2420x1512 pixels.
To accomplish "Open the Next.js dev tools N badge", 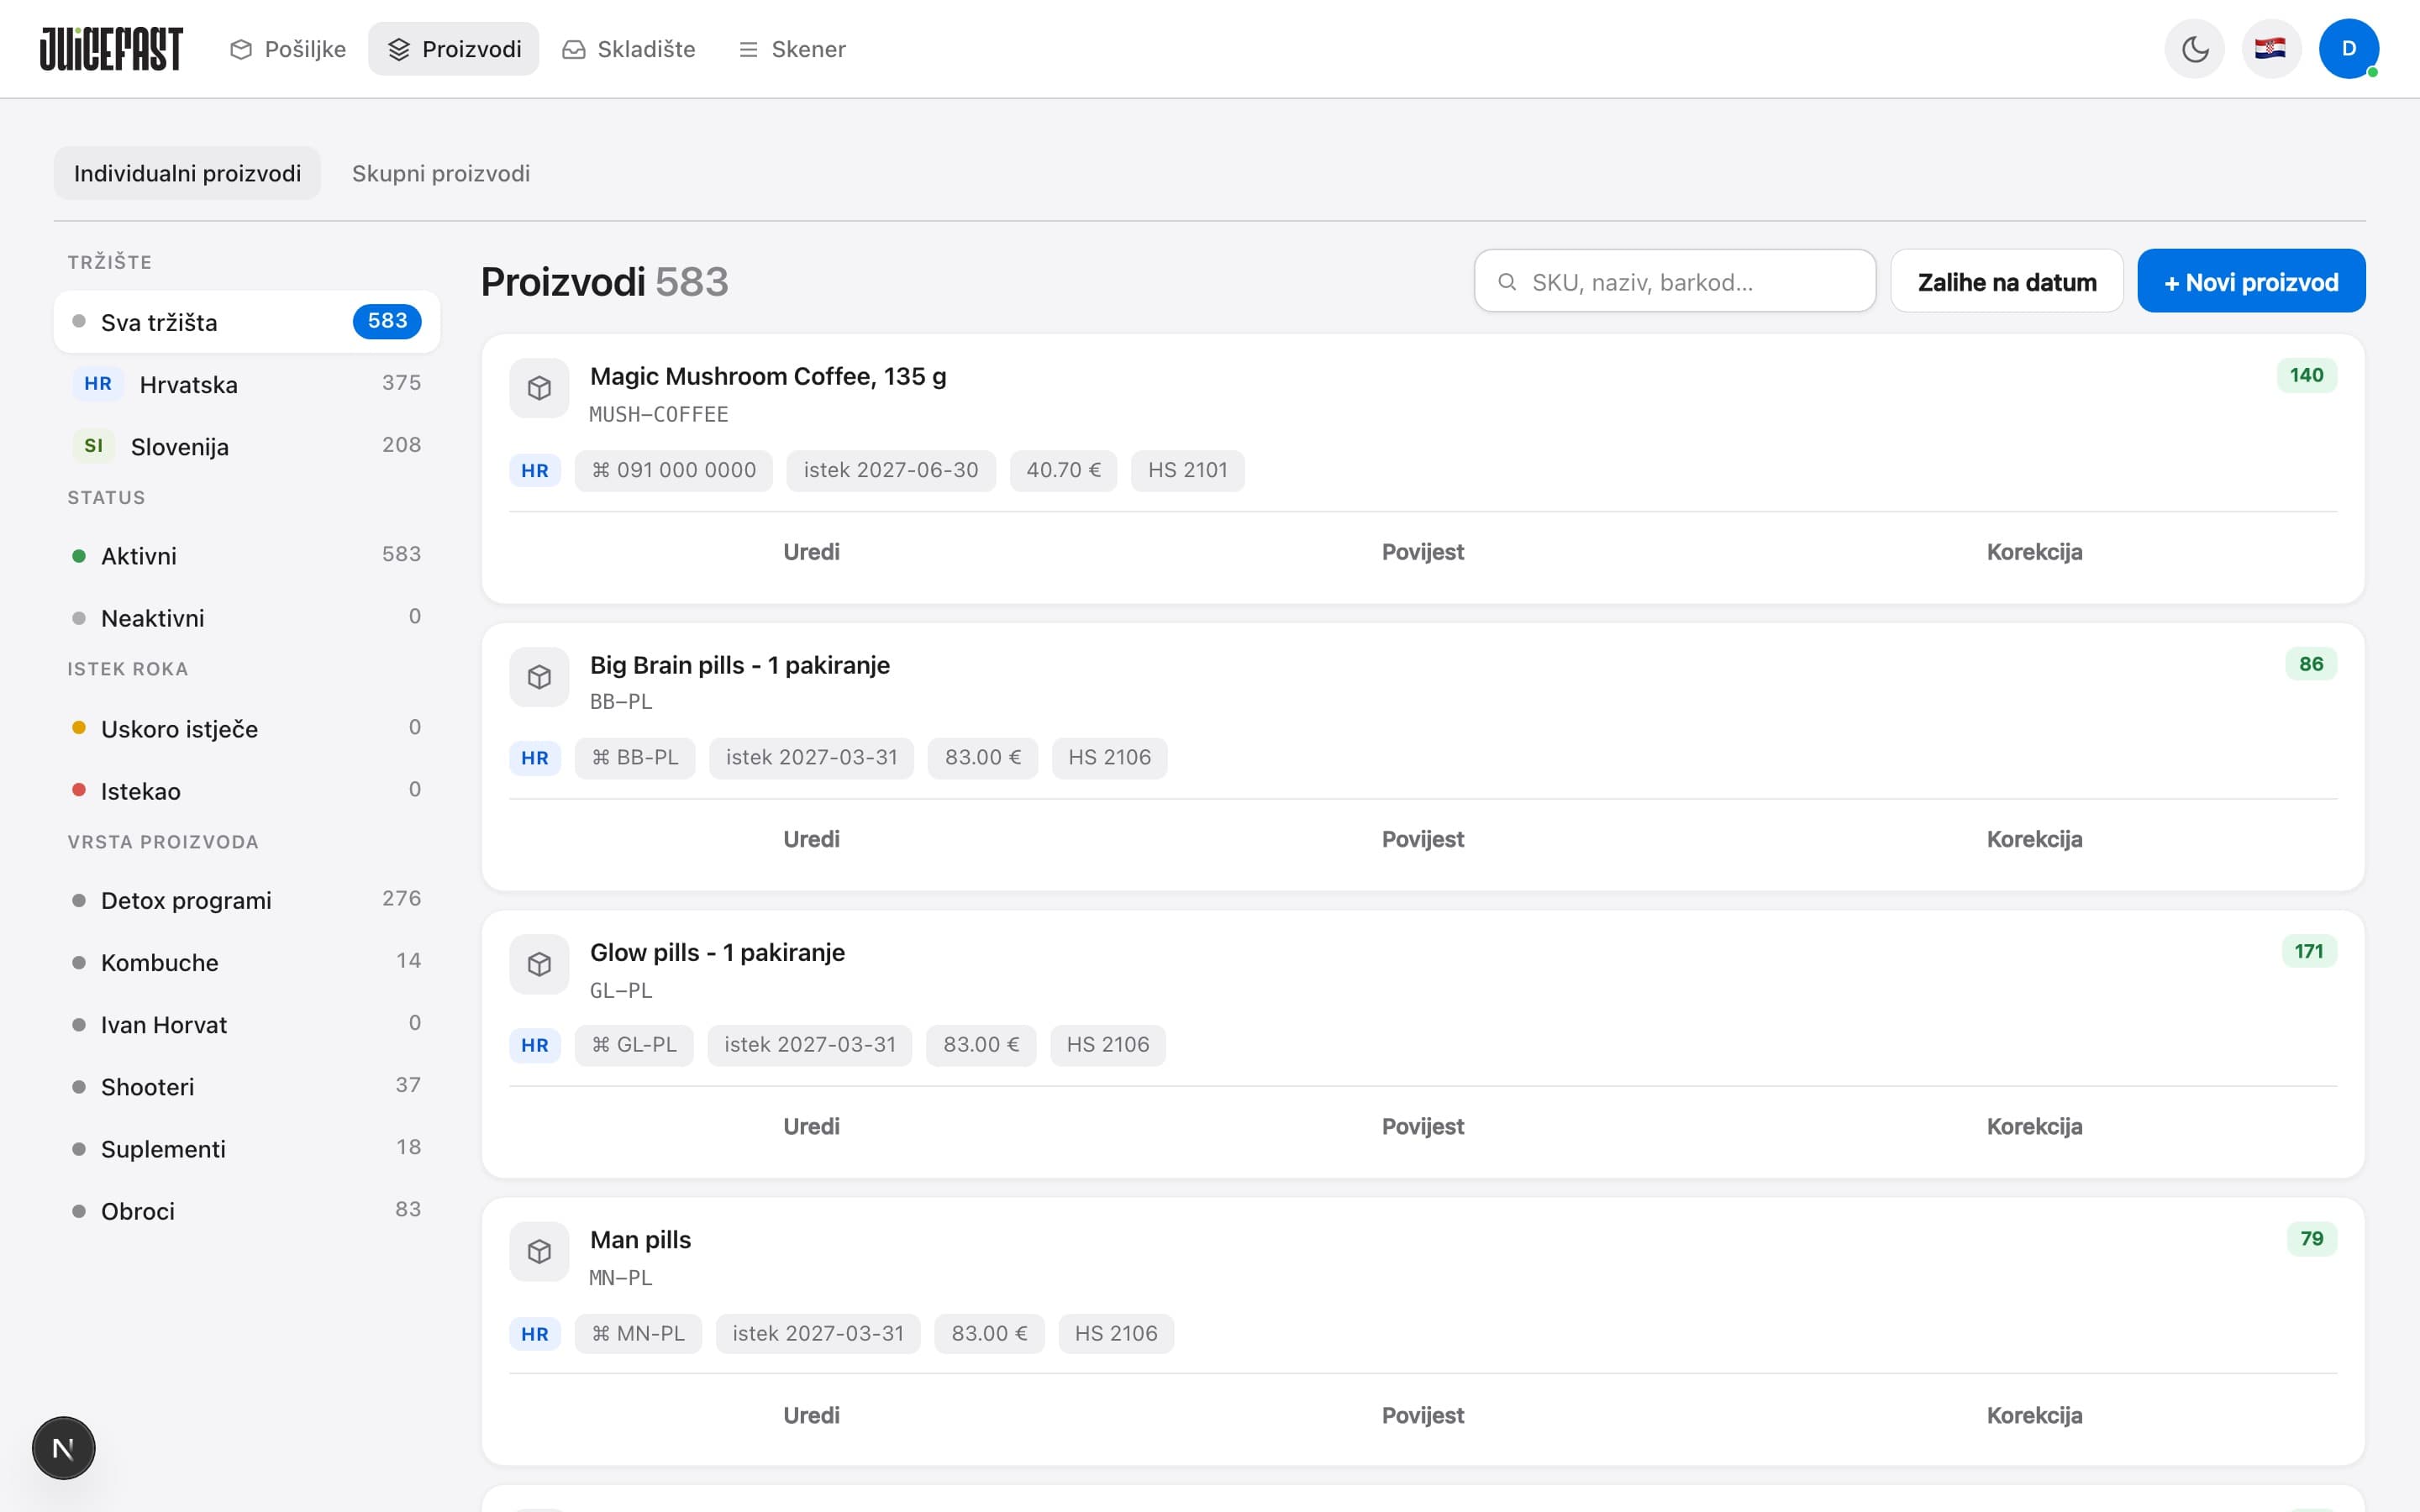I will click(63, 1447).
